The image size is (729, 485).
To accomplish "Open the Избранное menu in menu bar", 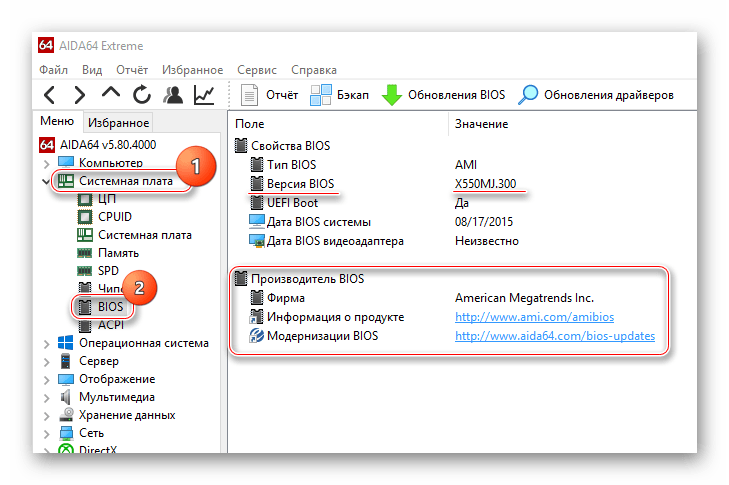I will point(192,70).
